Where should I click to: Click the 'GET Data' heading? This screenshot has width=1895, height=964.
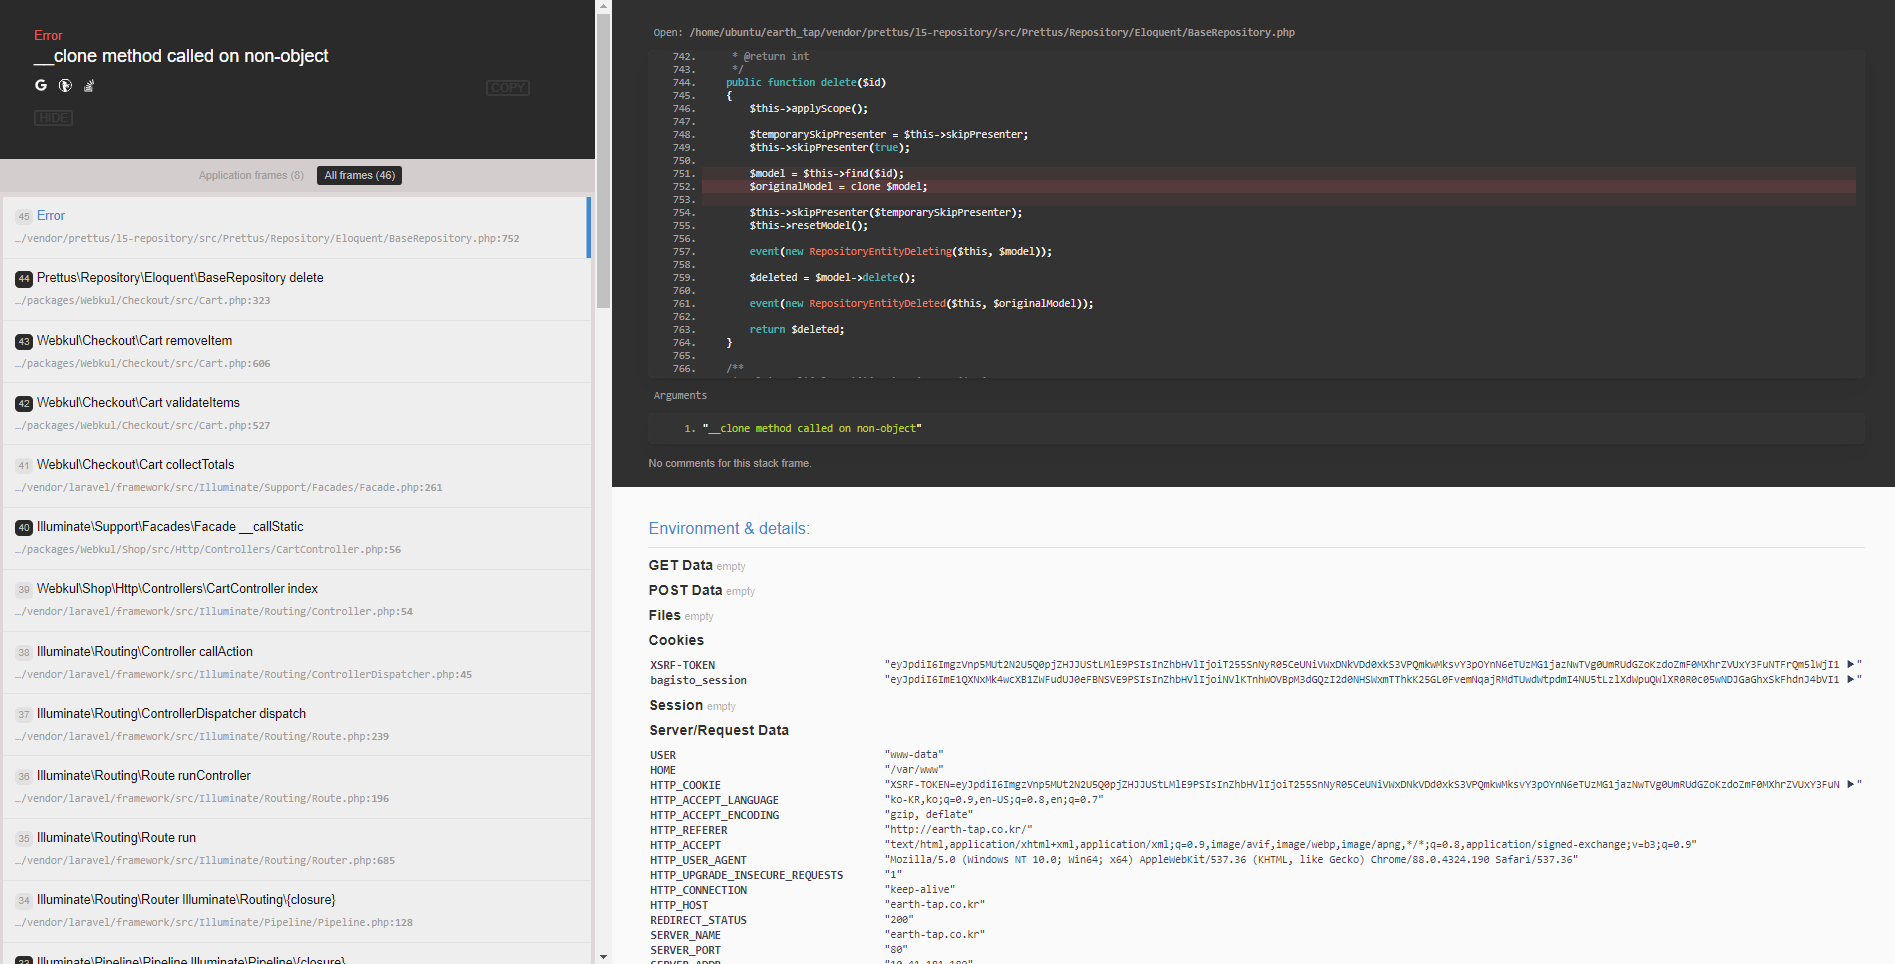[681, 565]
